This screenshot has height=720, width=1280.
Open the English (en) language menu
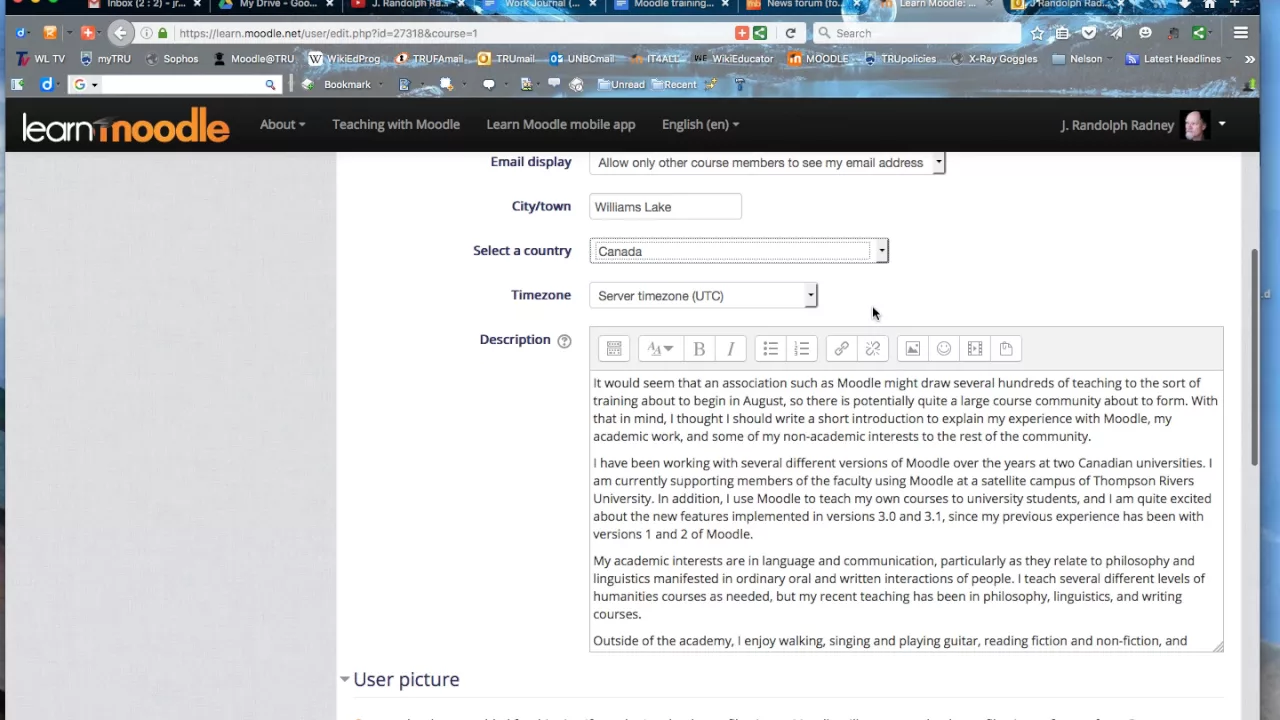click(700, 124)
